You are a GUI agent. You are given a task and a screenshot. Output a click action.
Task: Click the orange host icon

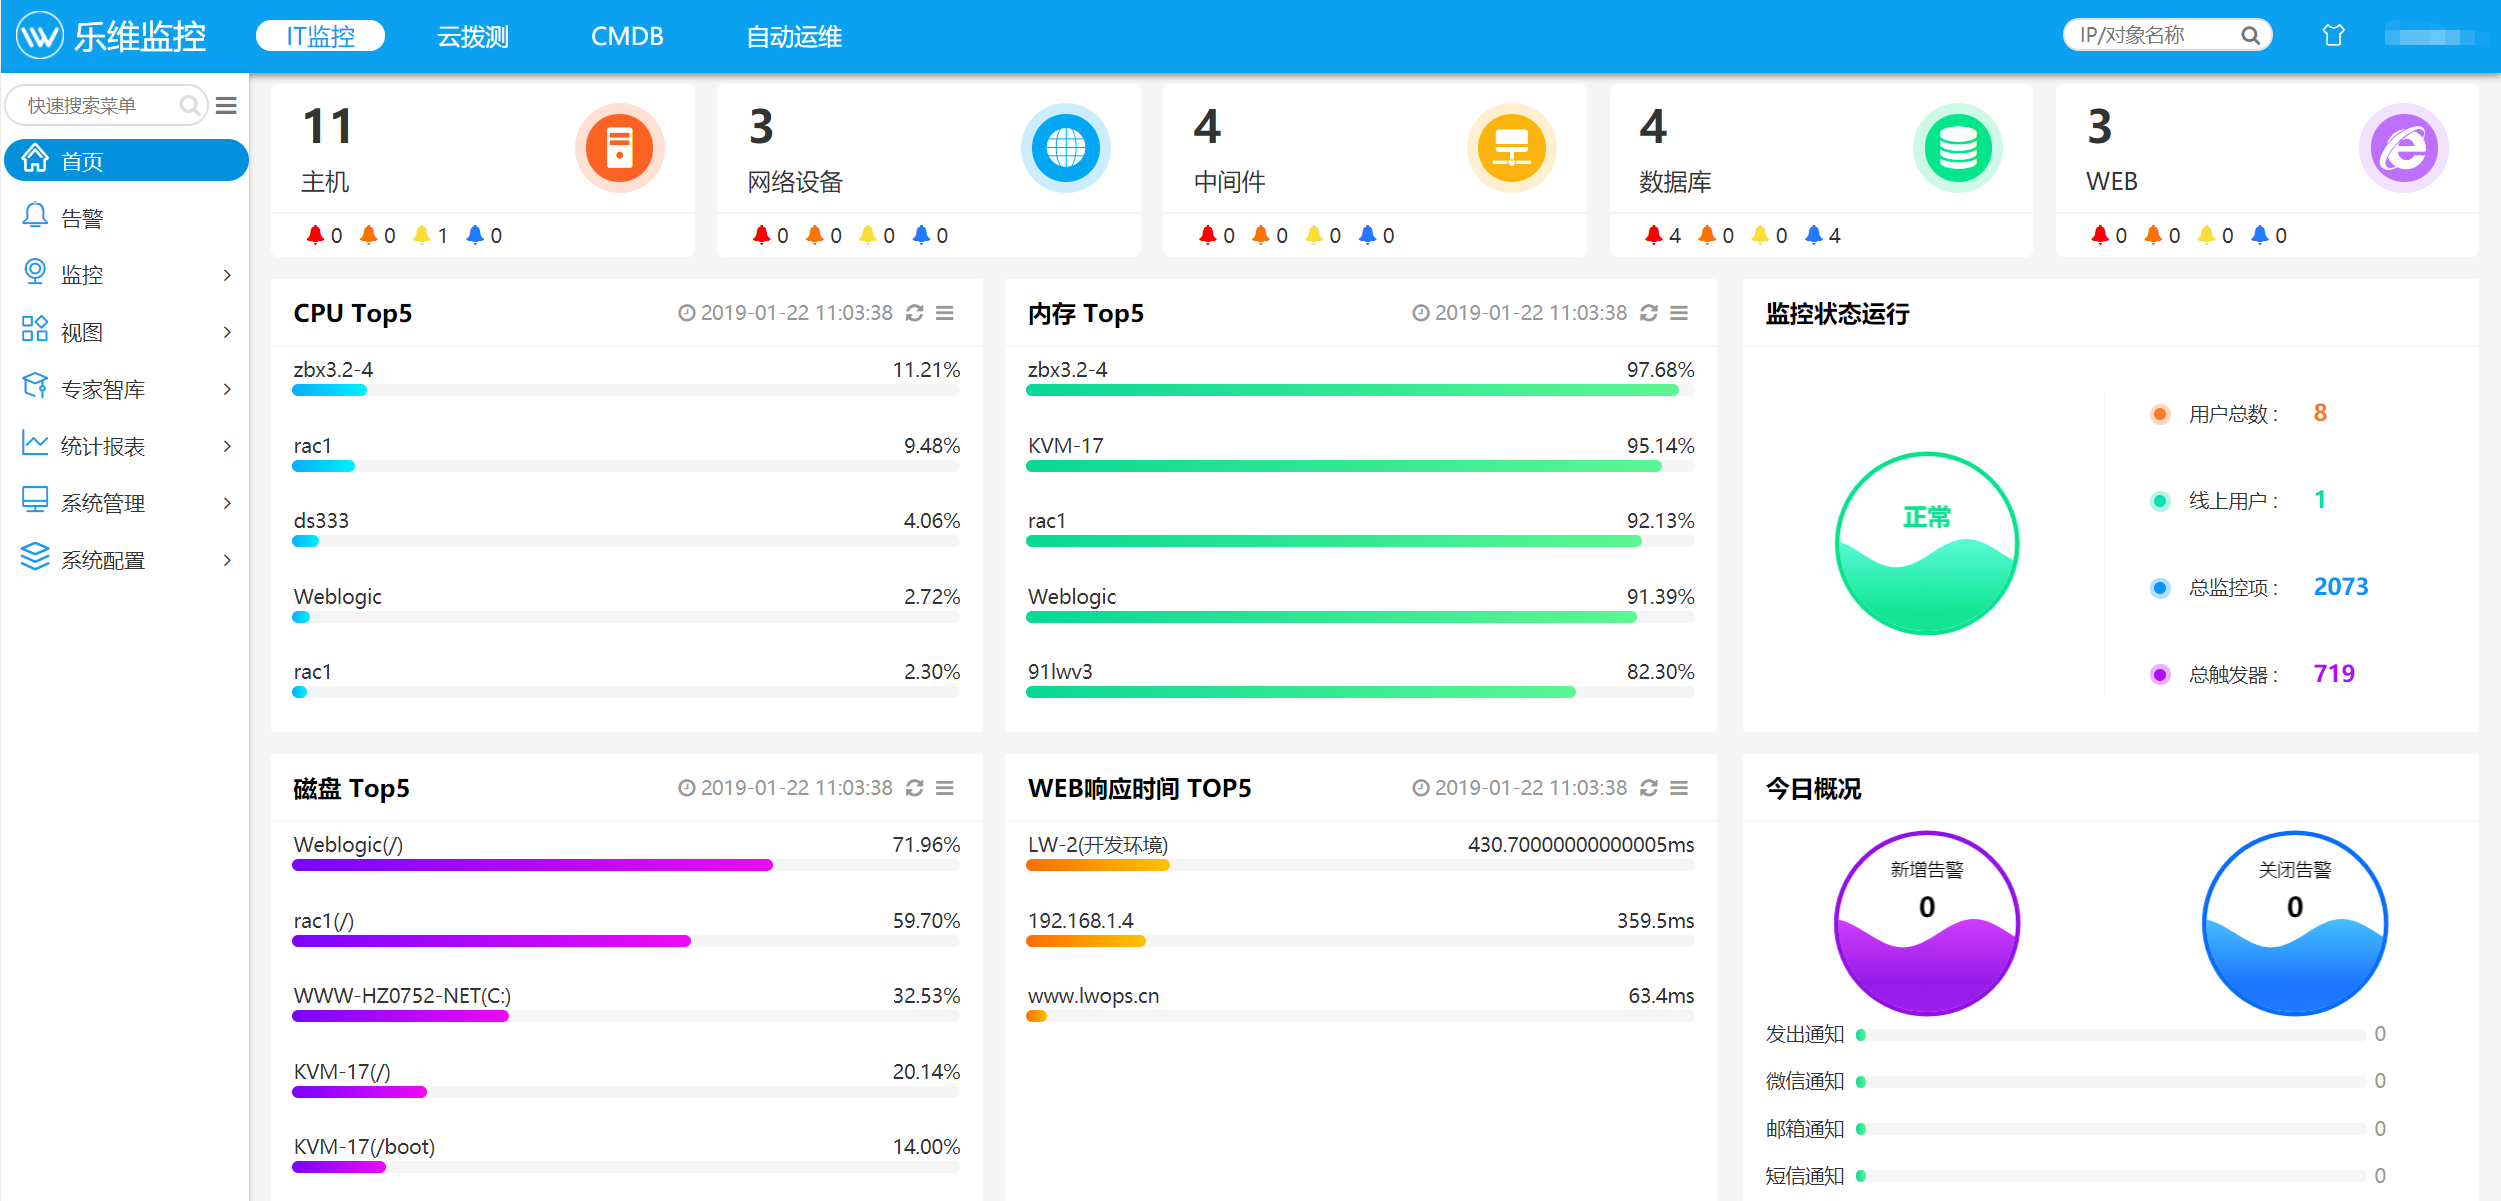click(x=619, y=148)
